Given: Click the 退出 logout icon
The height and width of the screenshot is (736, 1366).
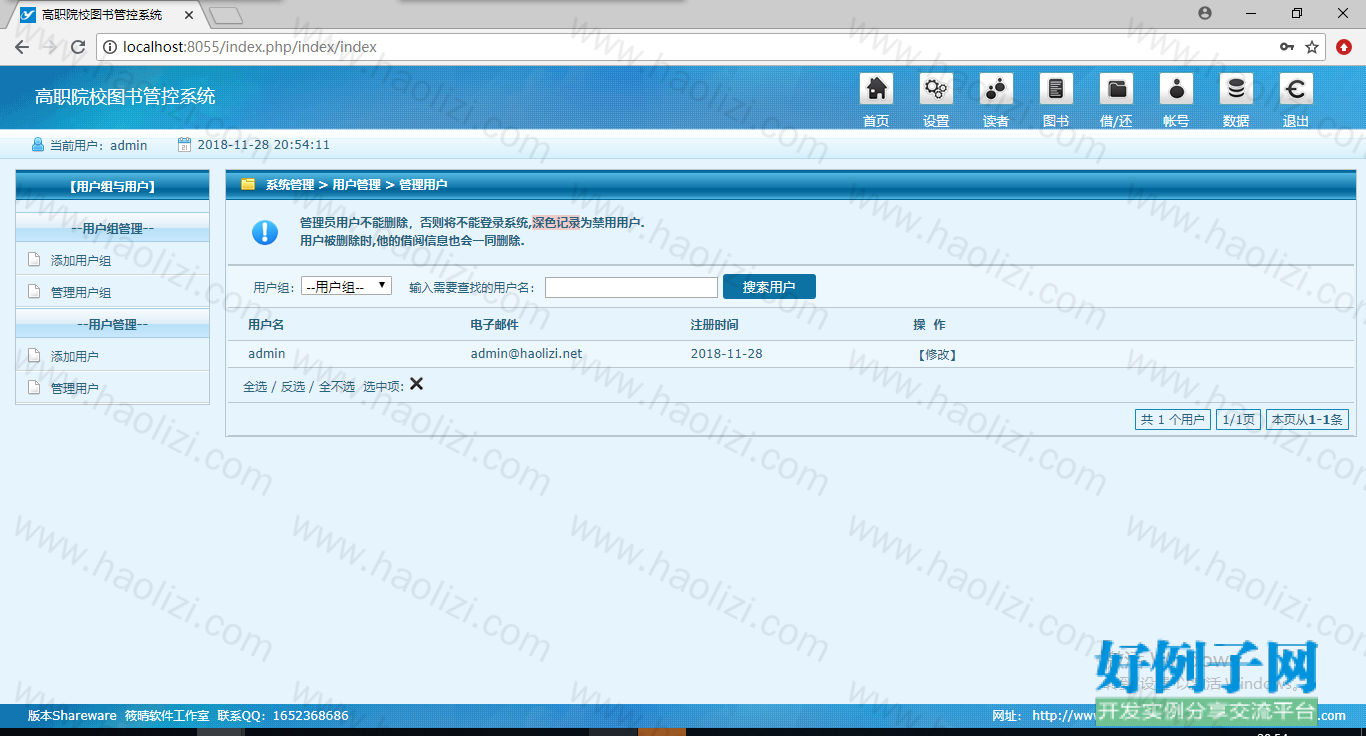Looking at the screenshot, I should click(x=1296, y=89).
